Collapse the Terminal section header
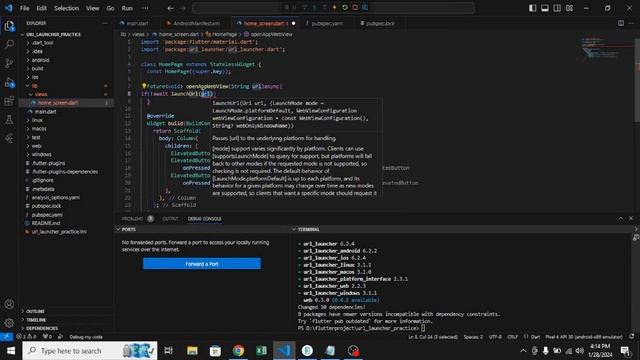Screen dimensions: 640x360 coord(309,229)
